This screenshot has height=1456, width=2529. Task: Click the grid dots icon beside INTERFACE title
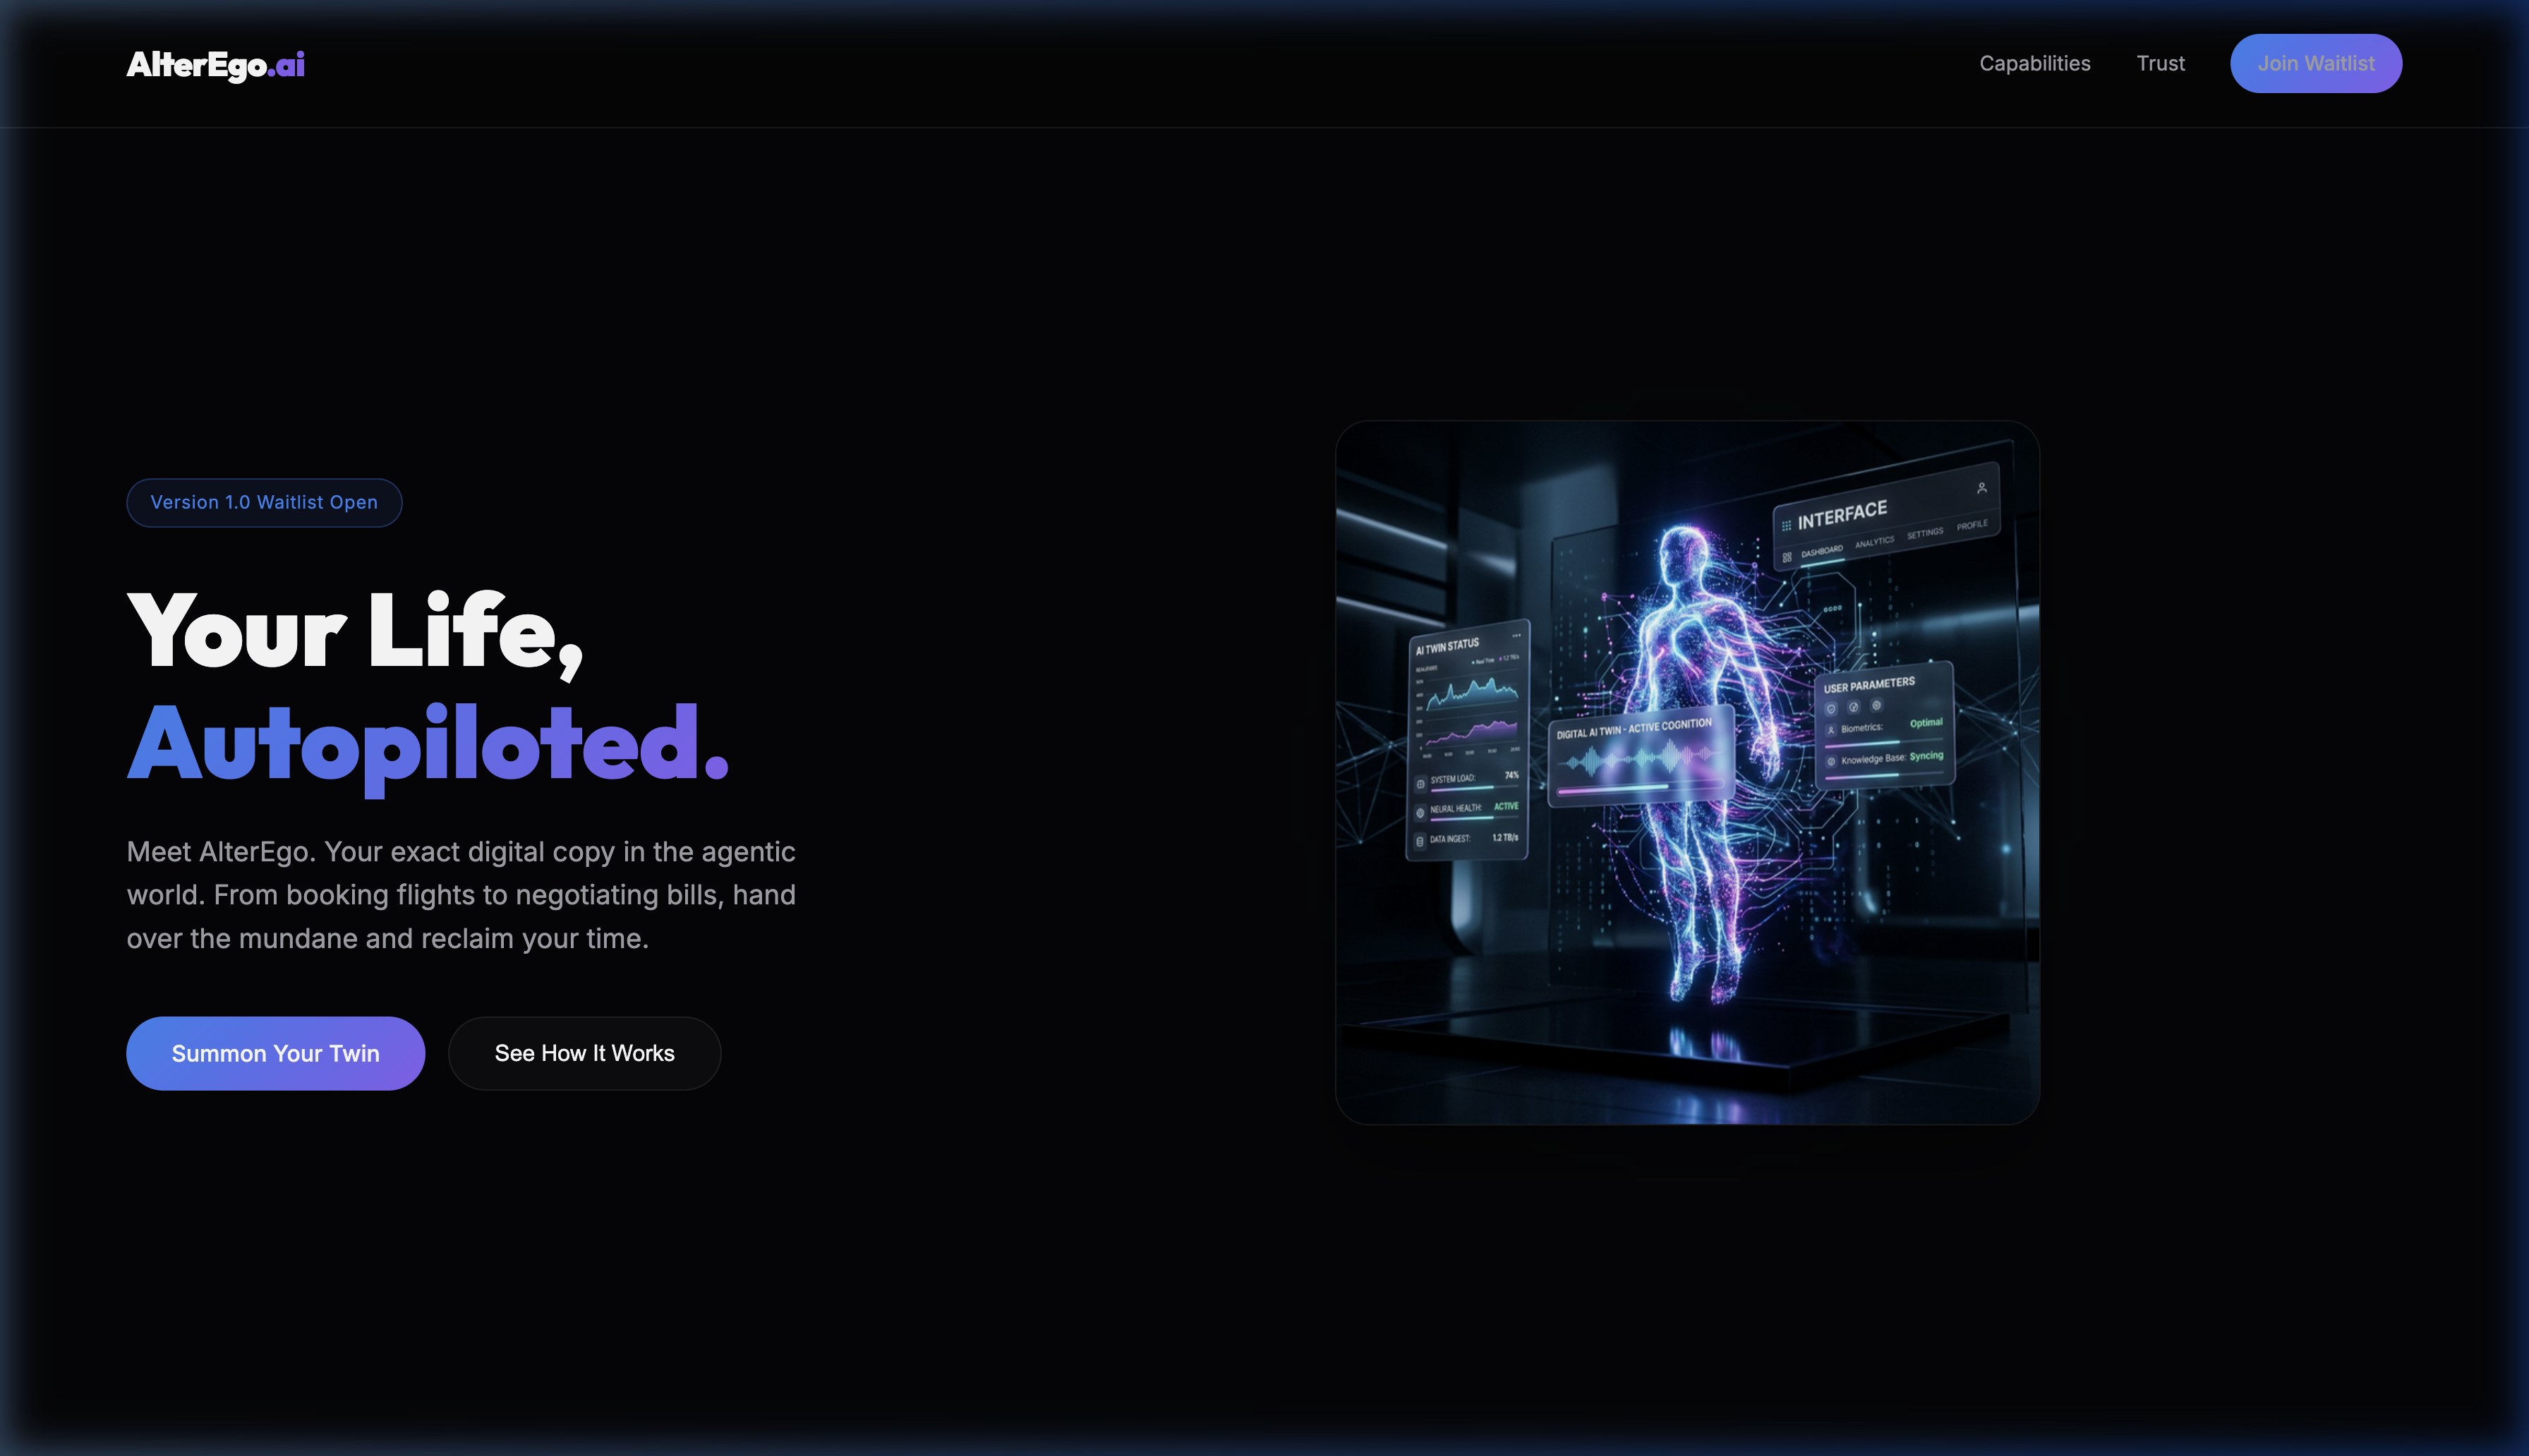point(1786,525)
